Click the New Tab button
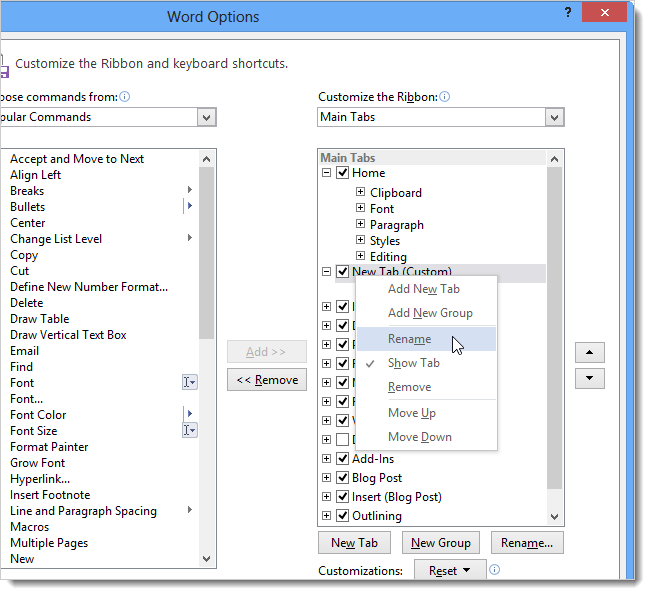The height and width of the screenshot is (595, 650). pos(354,543)
